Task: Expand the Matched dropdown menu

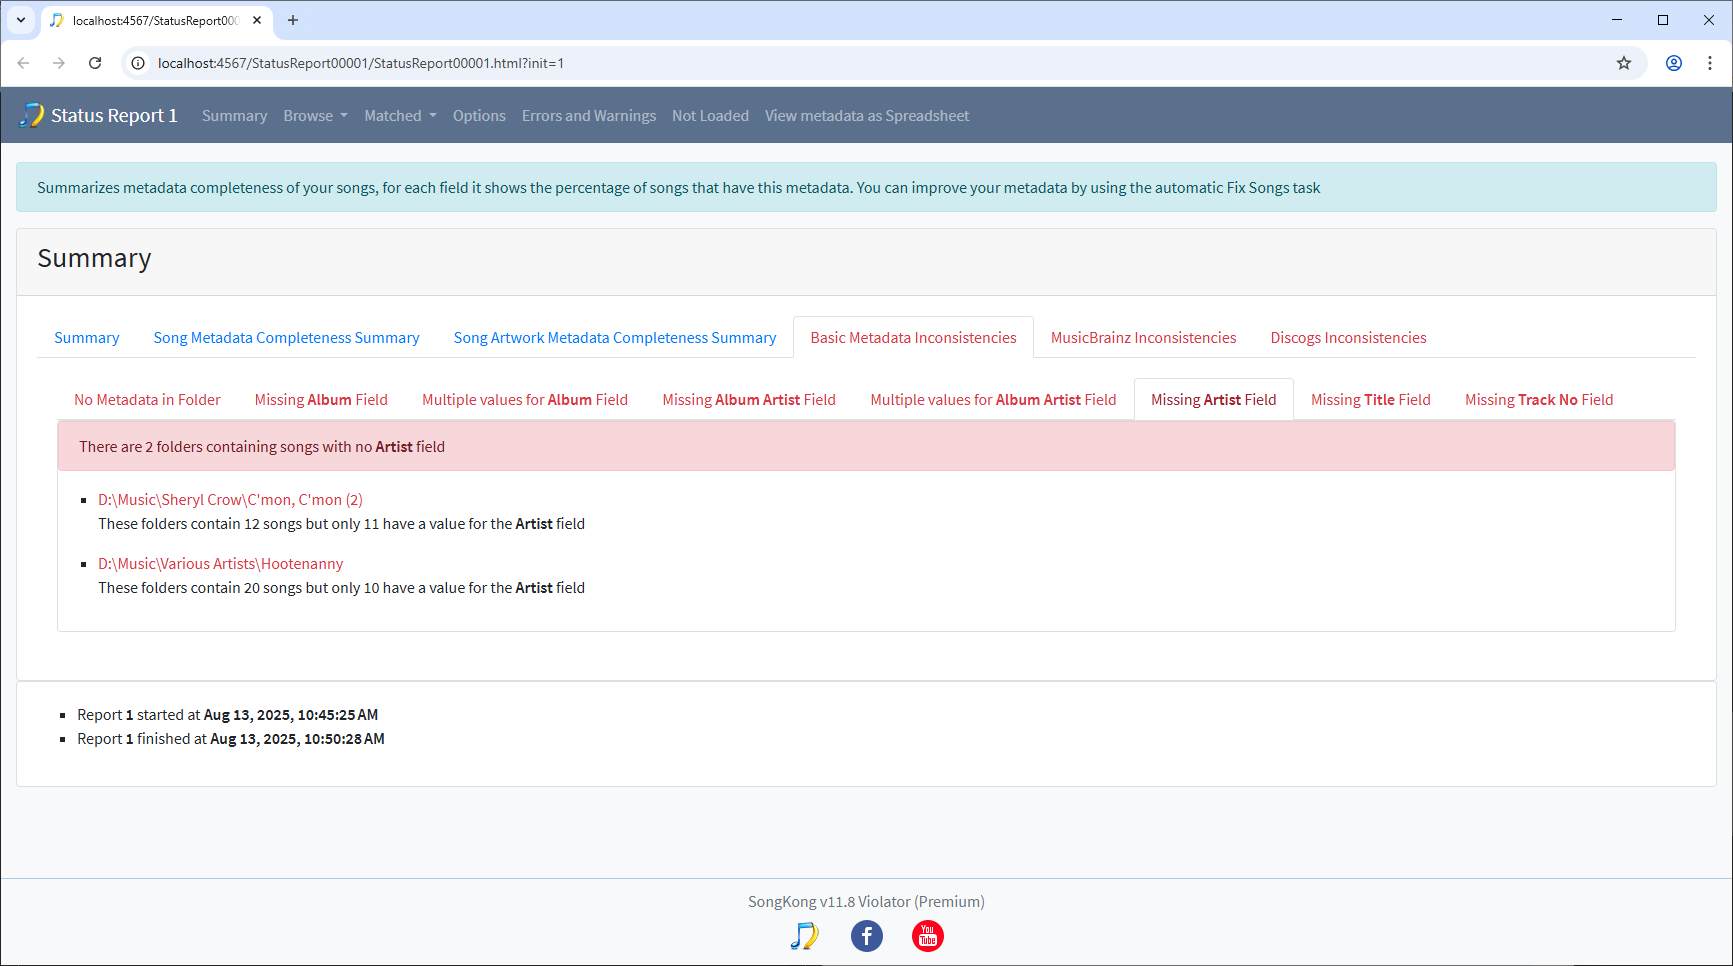Action: [x=401, y=116]
